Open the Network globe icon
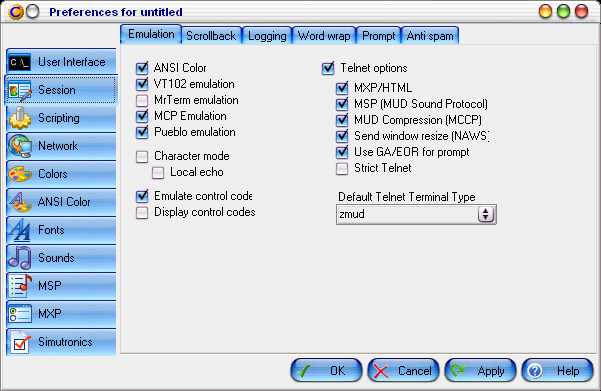 pos(20,146)
